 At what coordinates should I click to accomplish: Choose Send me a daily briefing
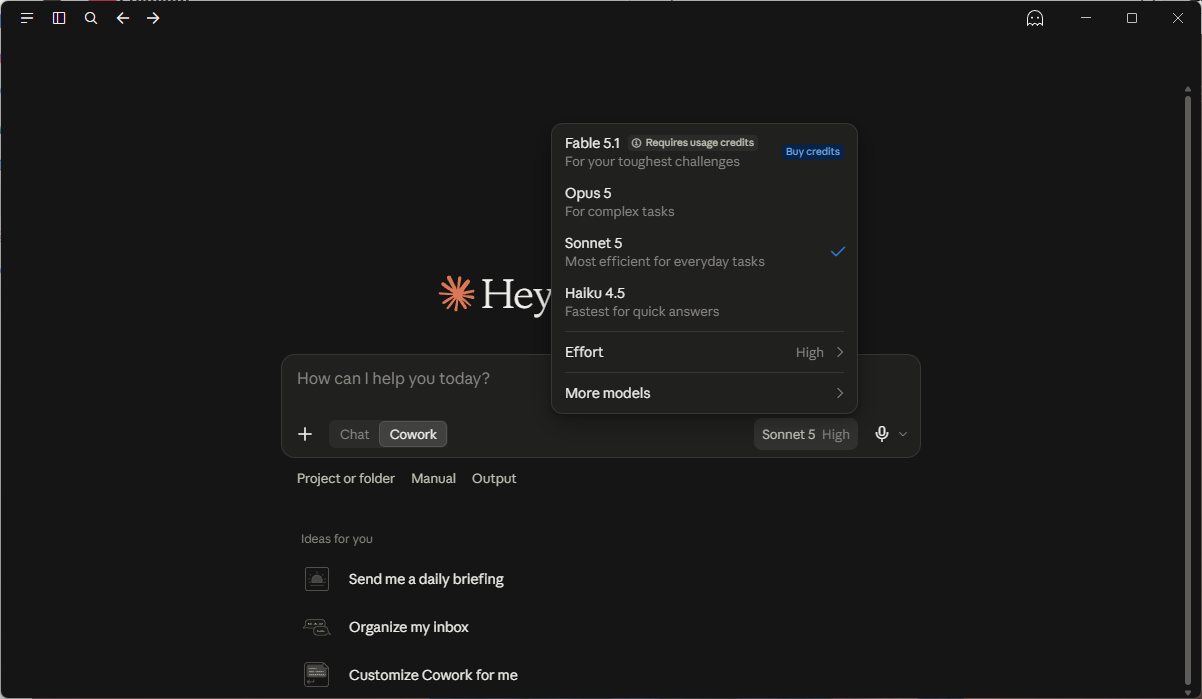tap(426, 579)
